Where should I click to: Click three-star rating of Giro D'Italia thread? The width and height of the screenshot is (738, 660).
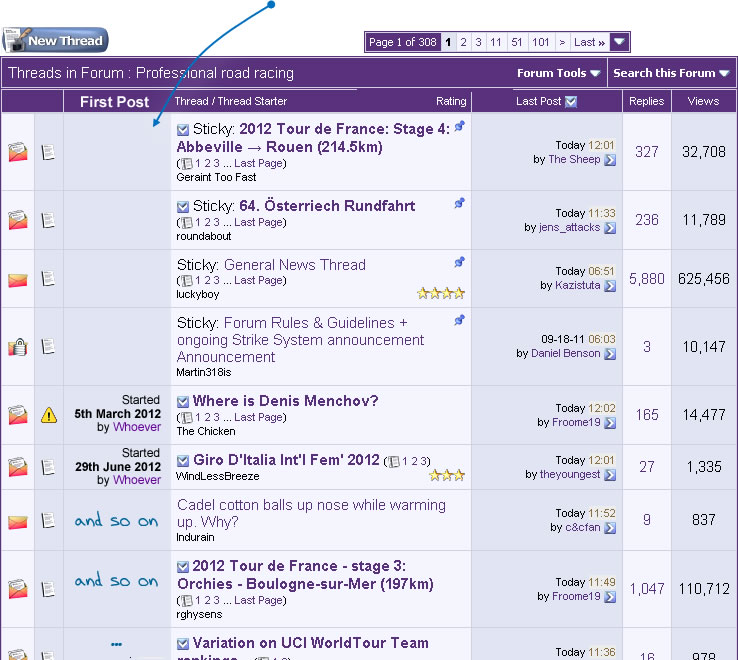[447, 475]
